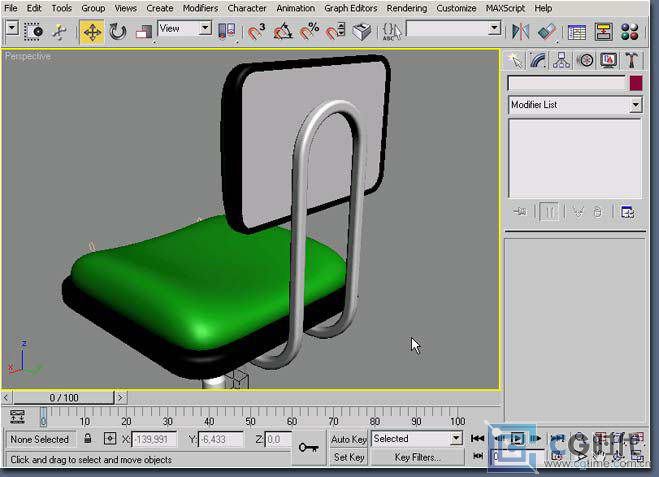
Task: Go to the start frame
Action: (477, 438)
